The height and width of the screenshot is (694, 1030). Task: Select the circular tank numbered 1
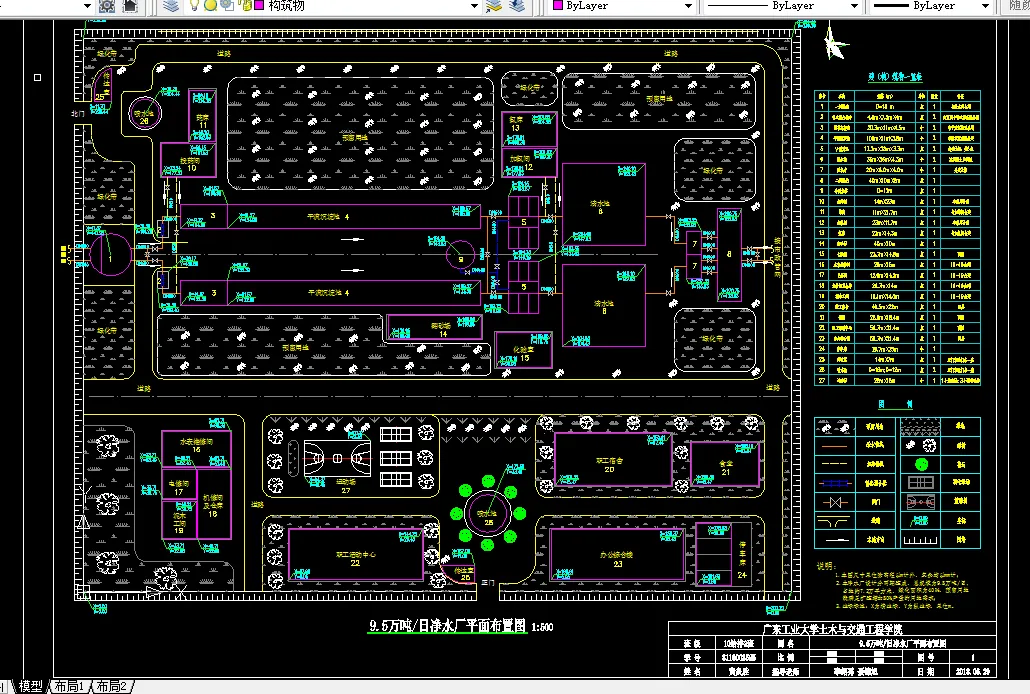110,254
